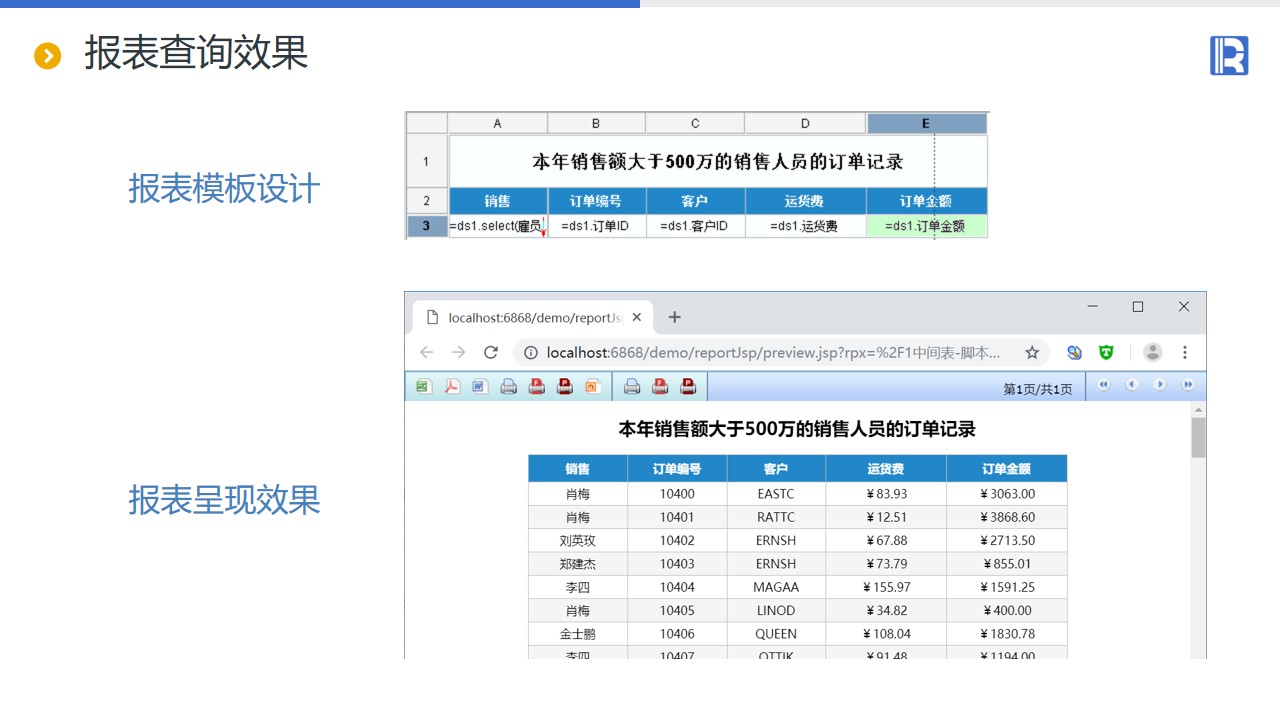
Task: Bookmark this page with star icon
Action: (1032, 352)
